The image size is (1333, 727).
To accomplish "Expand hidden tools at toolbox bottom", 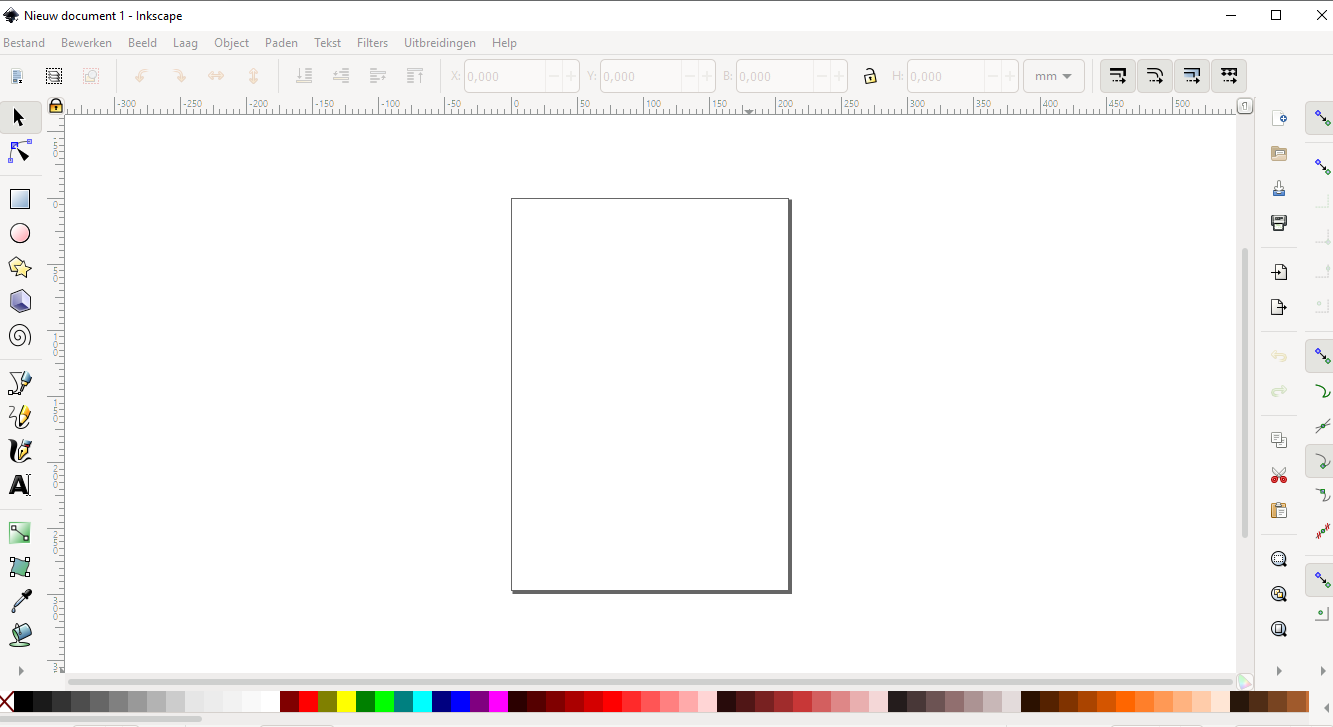I will [x=20, y=670].
